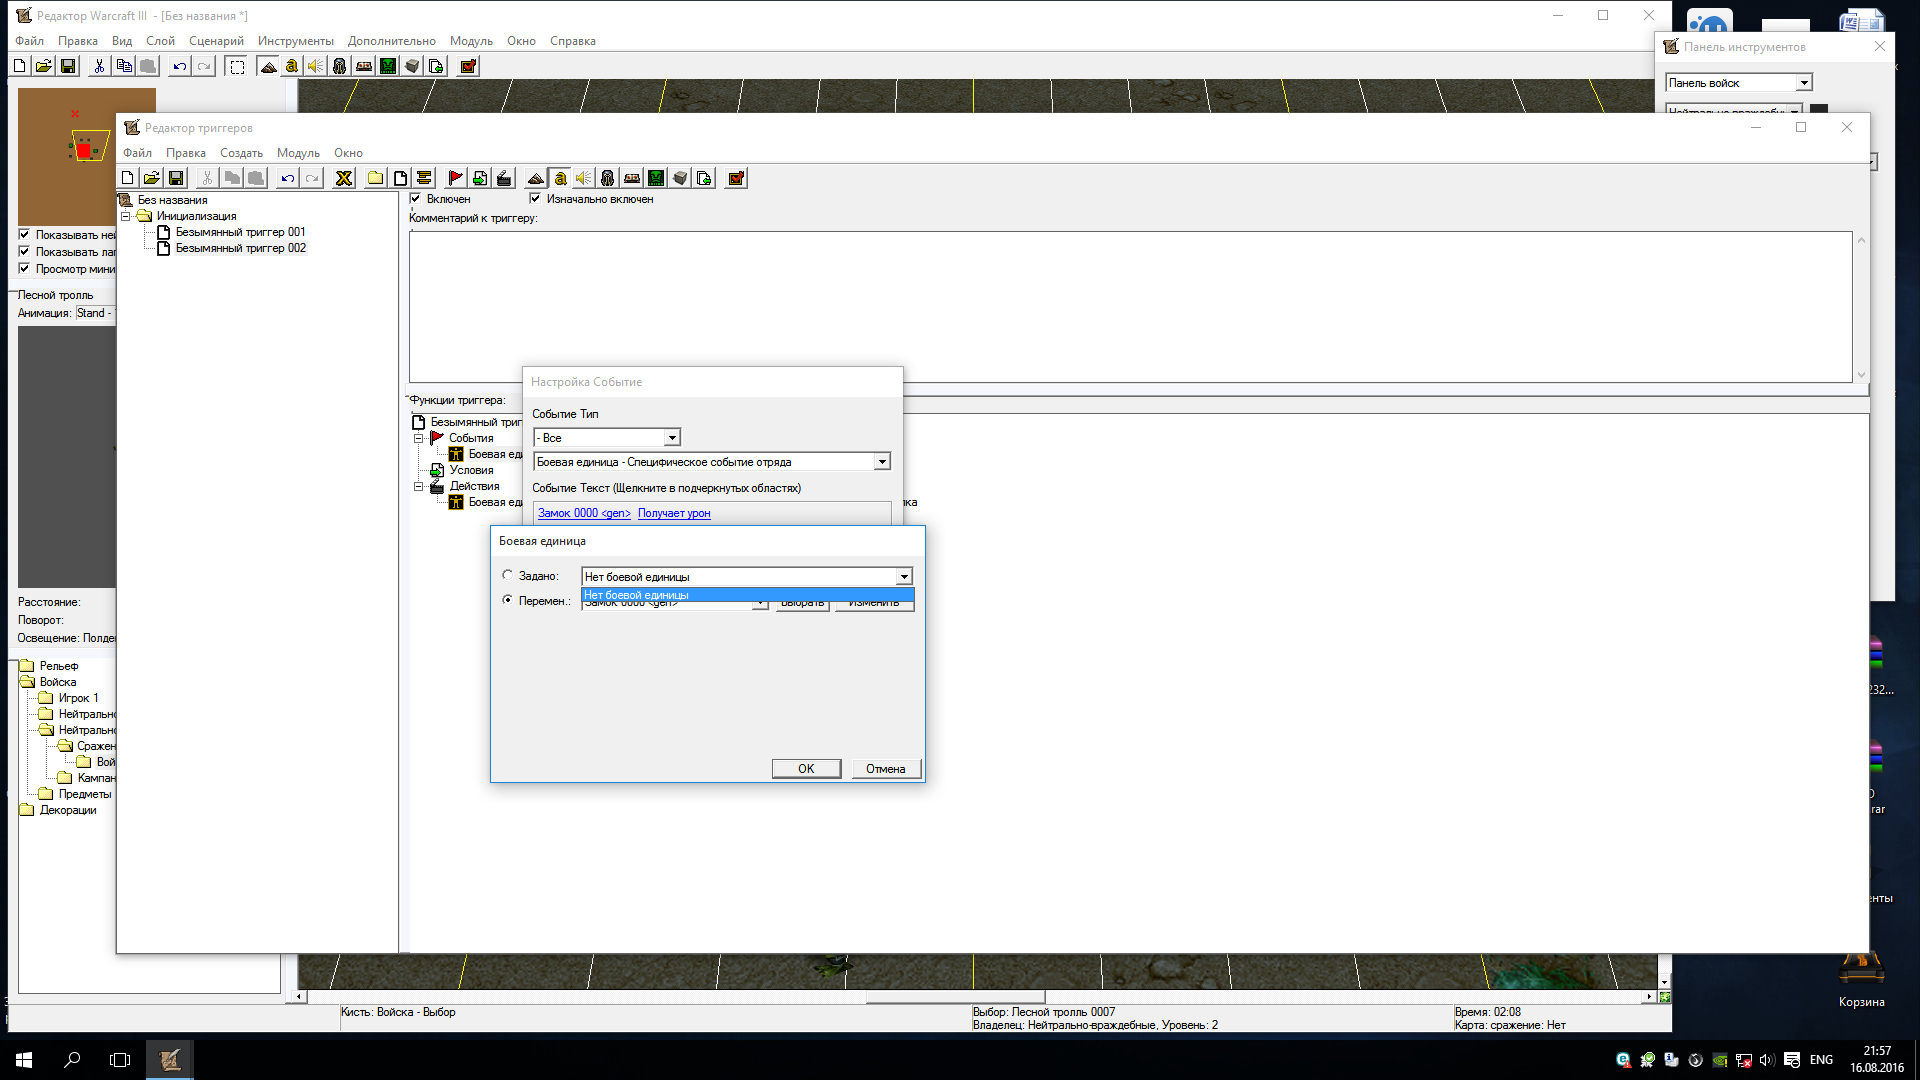Open Object Editor helmet icon in trigger toolbar
Screen dimensions: 1920x1080
(608, 178)
